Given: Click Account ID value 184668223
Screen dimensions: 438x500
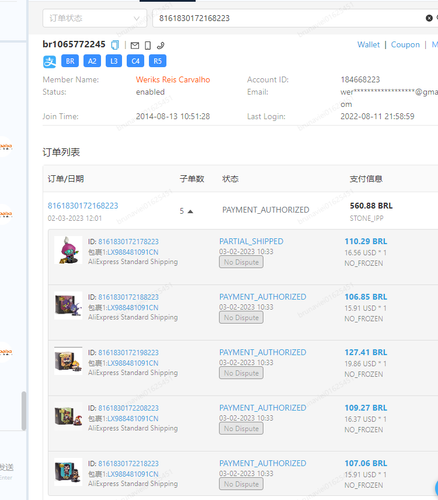Looking at the screenshot, I should [x=360, y=80].
